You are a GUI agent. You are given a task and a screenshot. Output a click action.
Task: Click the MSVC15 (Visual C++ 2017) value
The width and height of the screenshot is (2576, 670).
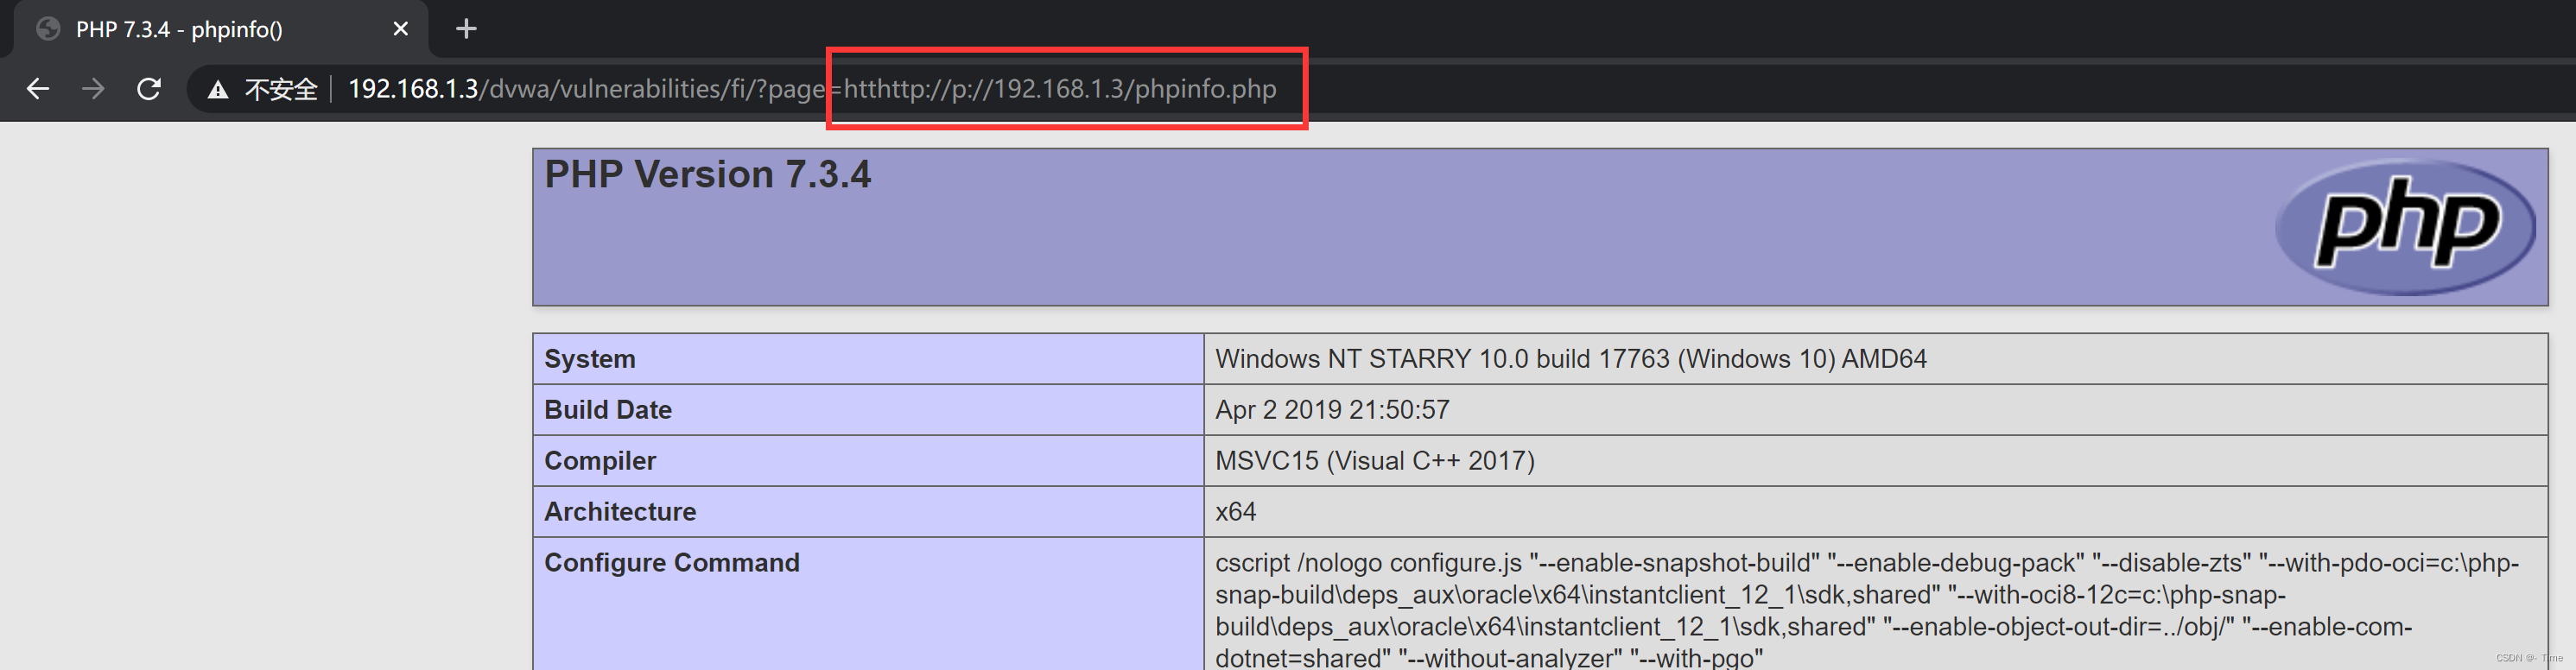(x=1375, y=461)
